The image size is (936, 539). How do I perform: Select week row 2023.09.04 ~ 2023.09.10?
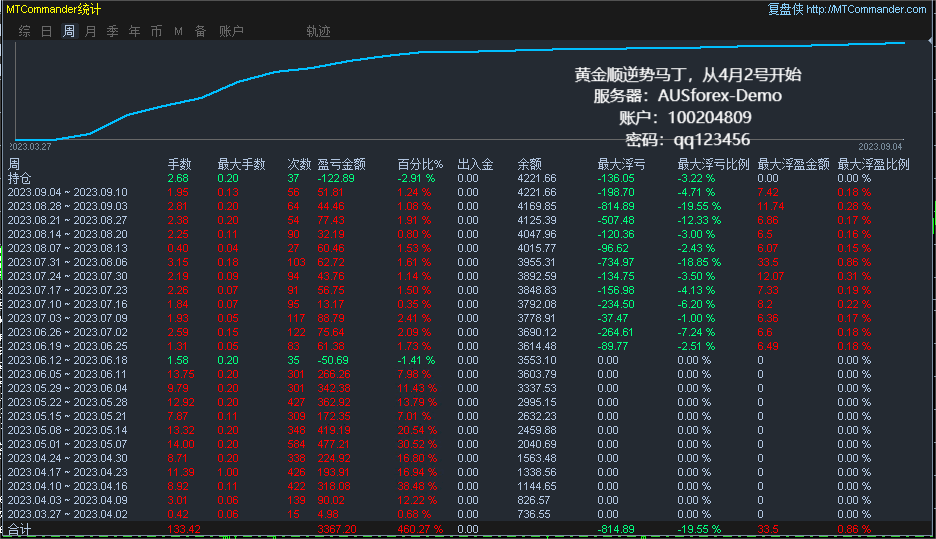(x=67, y=192)
